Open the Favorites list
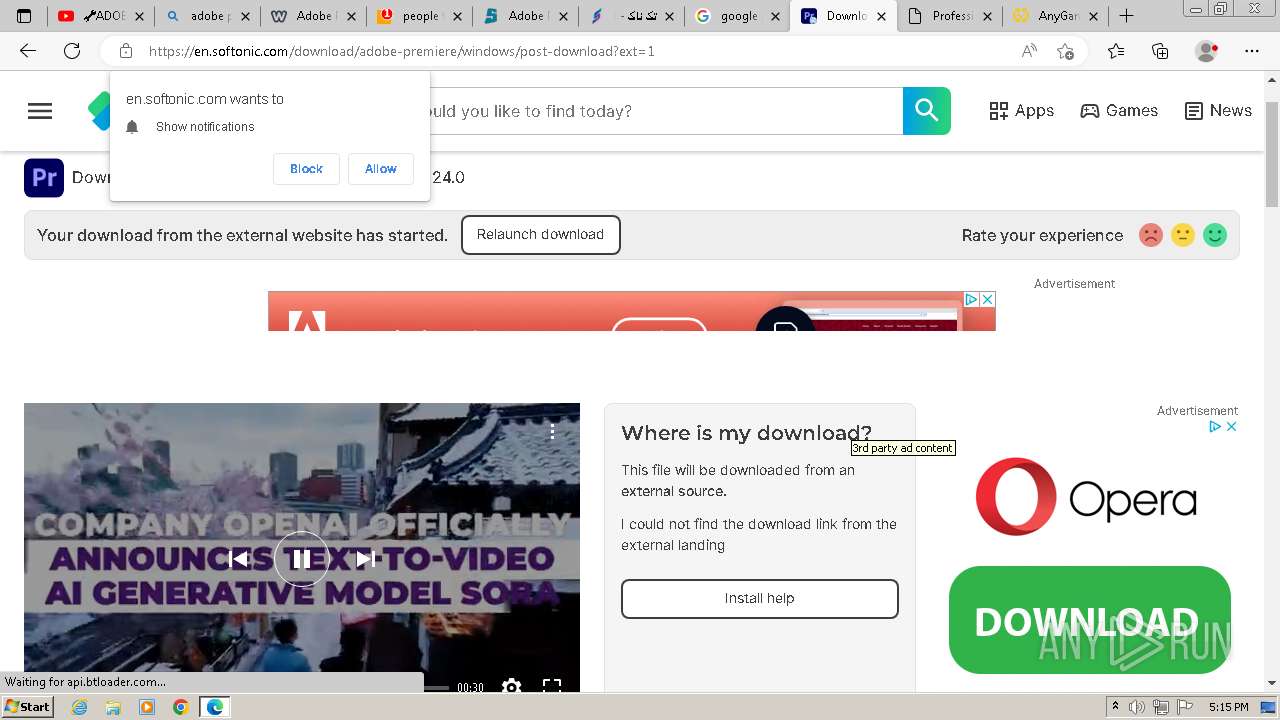Viewport: 1280px width, 720px height. click(x=1116, y=51)
